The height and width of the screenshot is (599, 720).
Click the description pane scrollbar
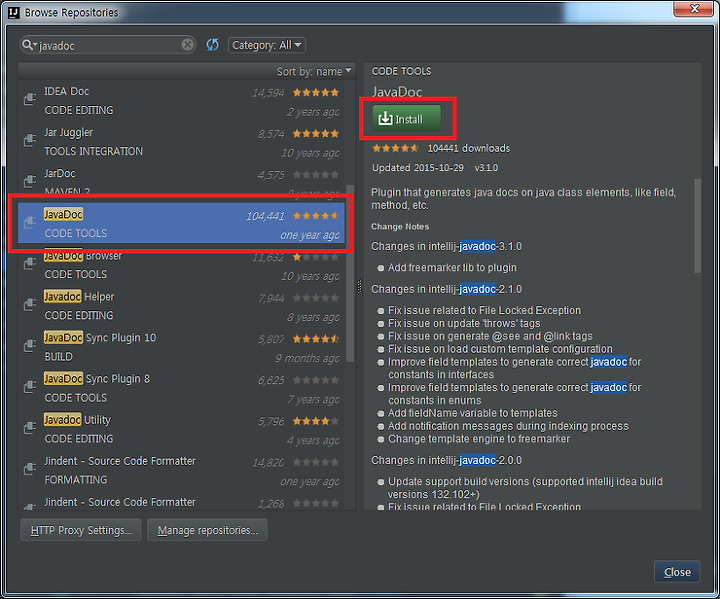698,226
